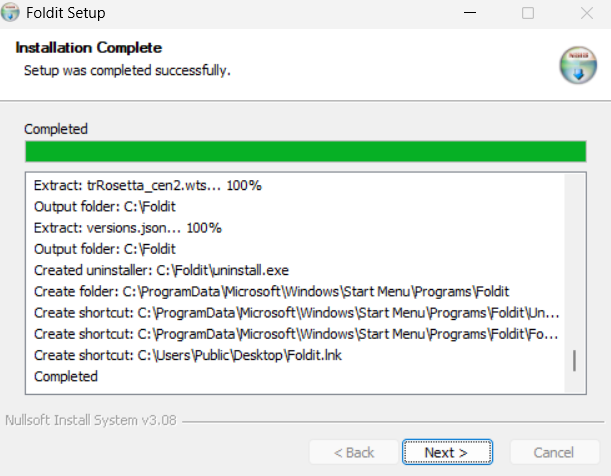Image resolution: width=611 pixels, height=476 pixels.
Task: Select Create shortcut line ending in 'Fo...'
Action: [296, 334]
